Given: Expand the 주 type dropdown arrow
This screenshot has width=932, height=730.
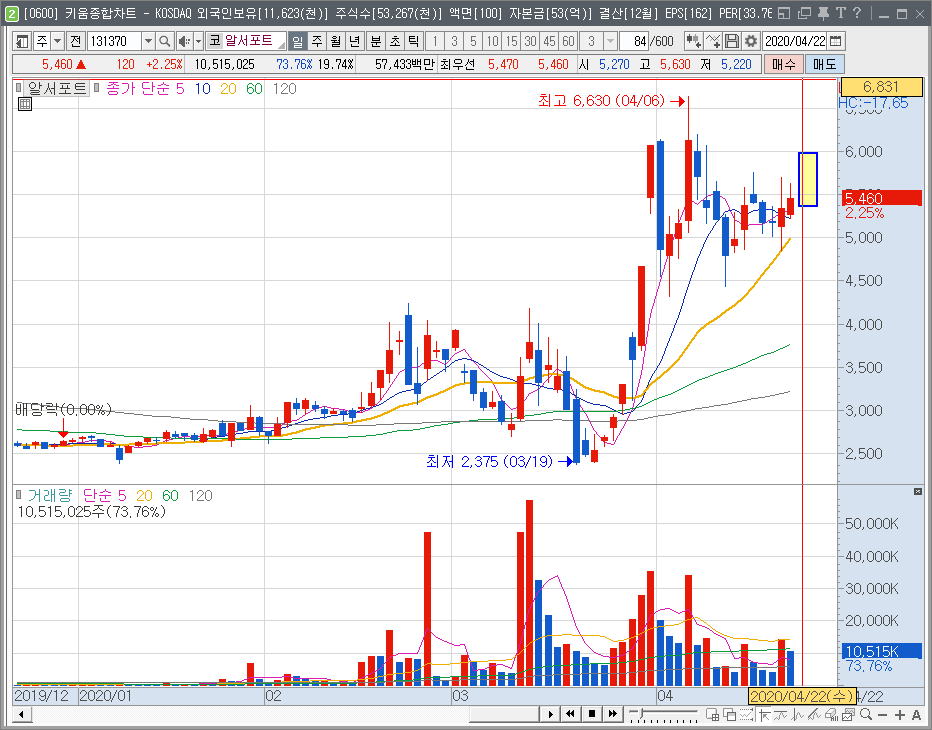Looking at the screenshot, I should 58,41.
